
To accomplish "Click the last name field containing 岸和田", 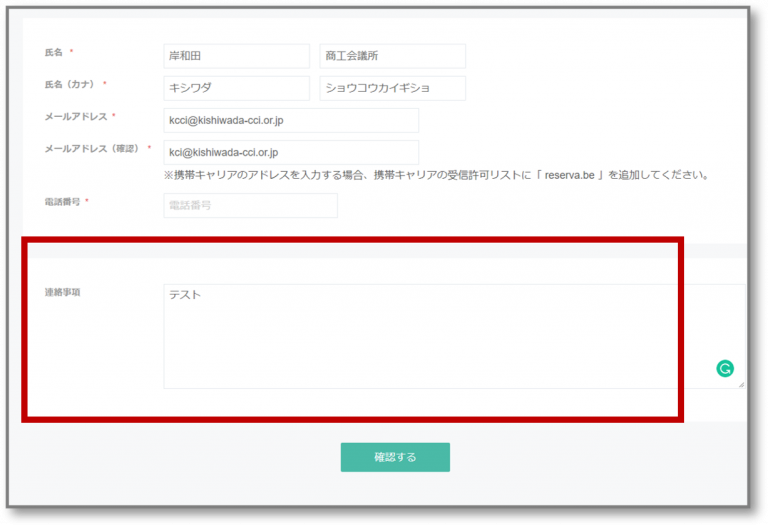I will [236, 56].
